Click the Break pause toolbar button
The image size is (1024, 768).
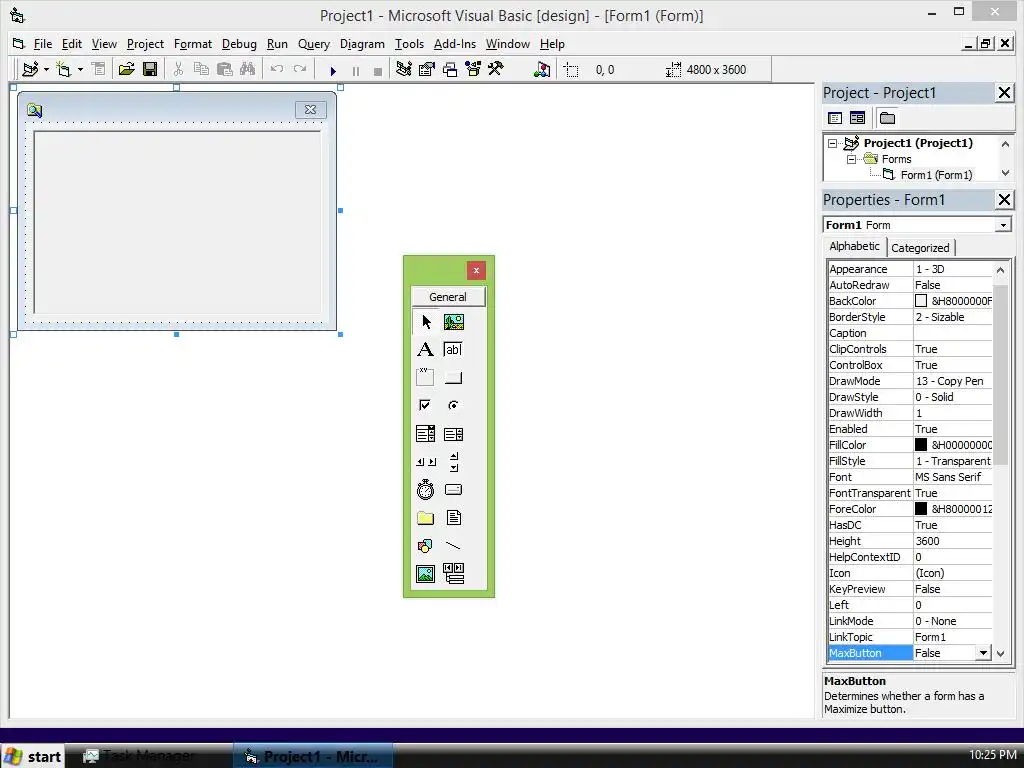coord(356,71)
